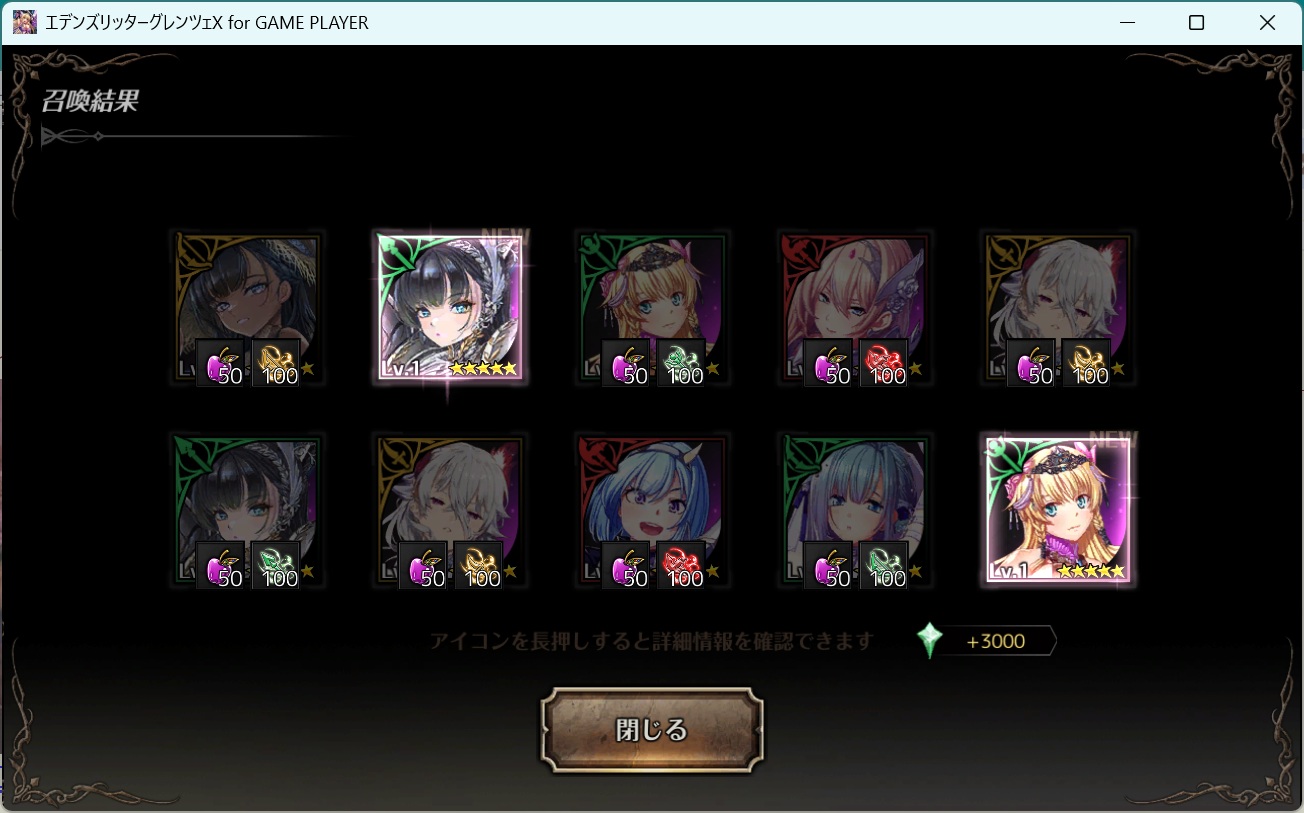Click the five-star rating on the blonde NEW card
This screenshot has width=1304, height=813.
click(1091, 571)
